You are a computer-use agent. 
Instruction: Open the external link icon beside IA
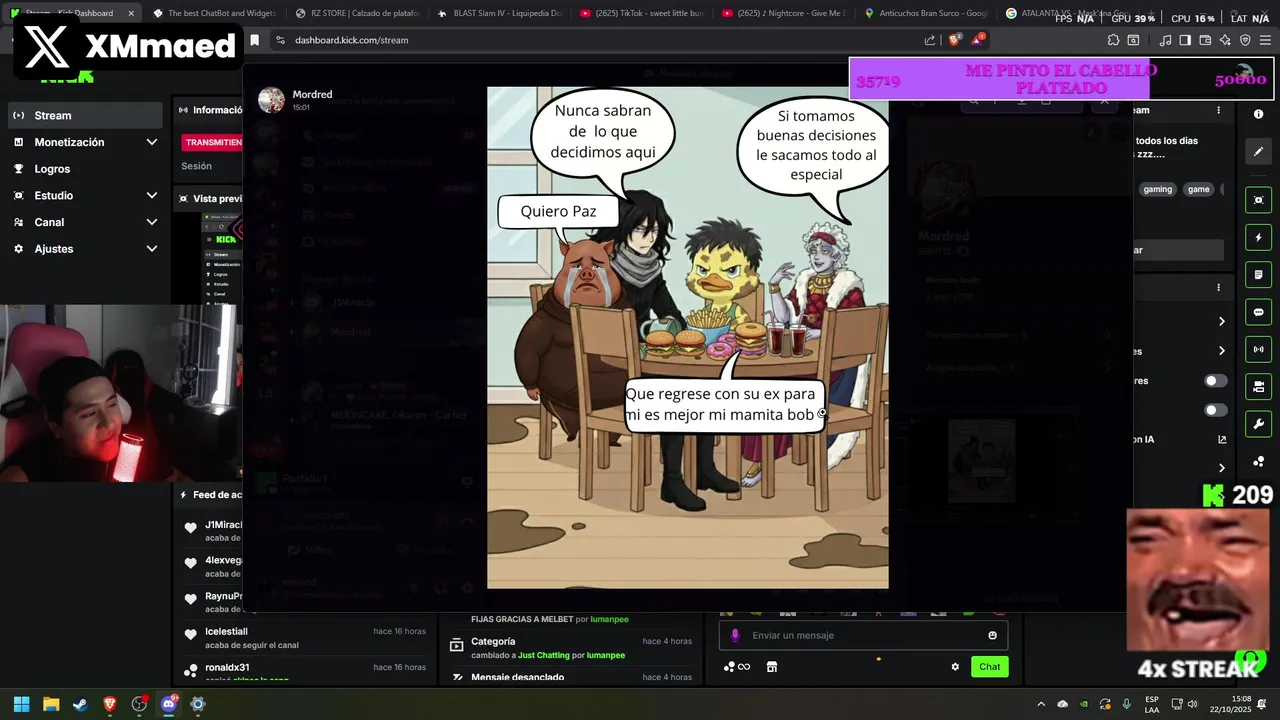point(1222,439)
